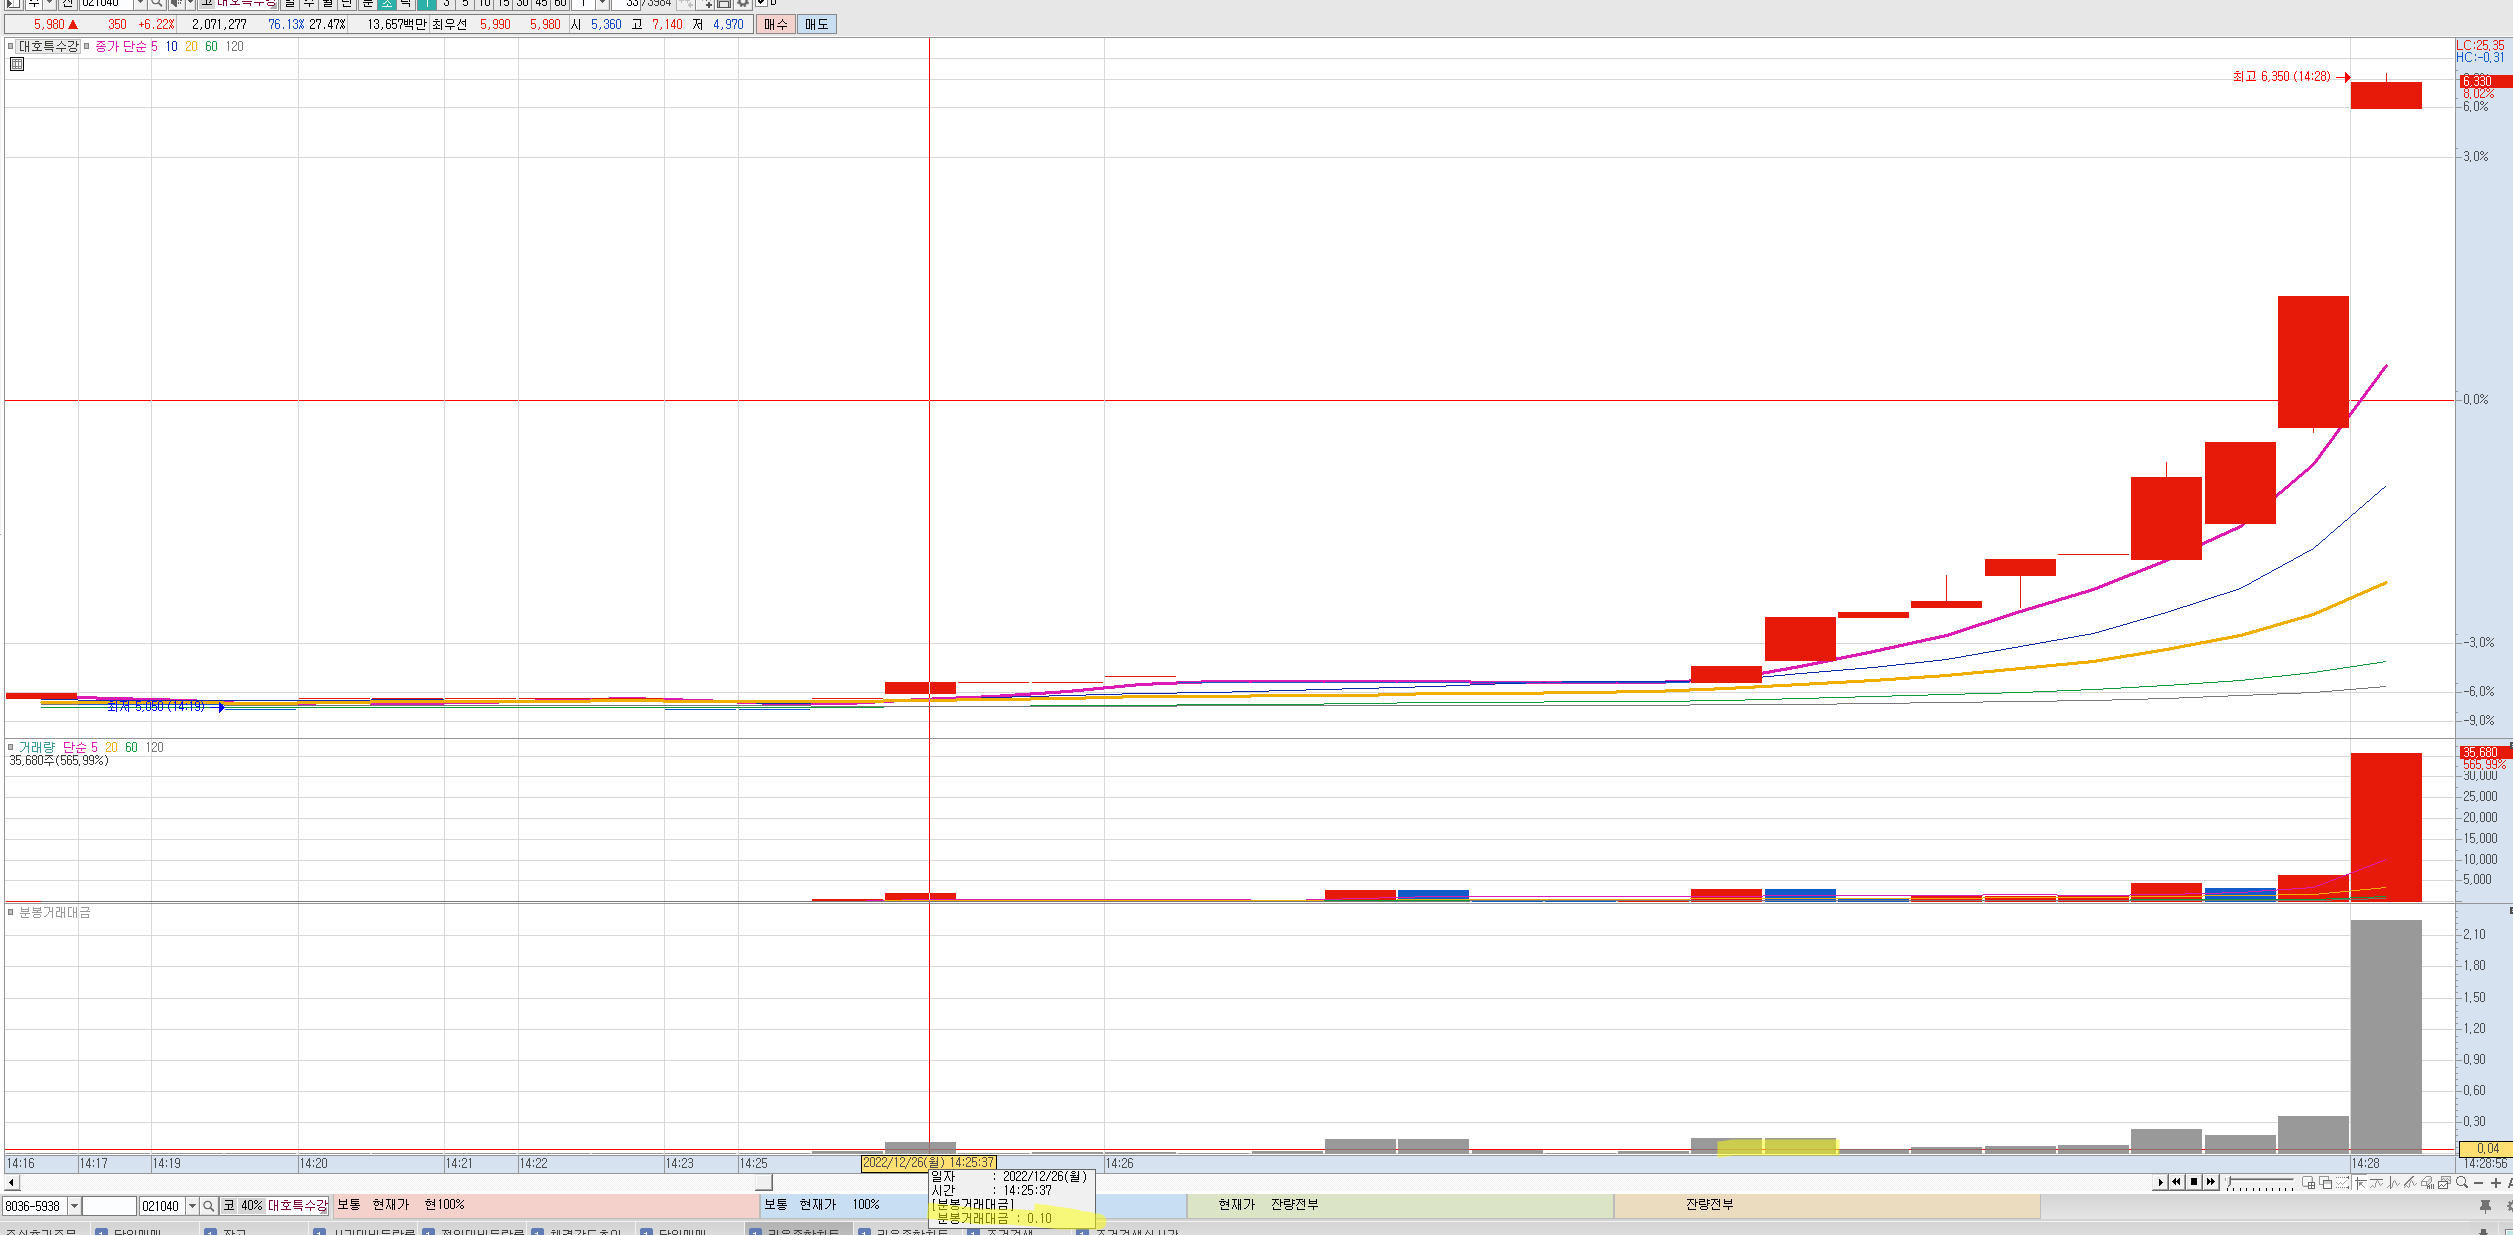
Task: Click the replay speed slider handle
Action: click(2229, 1181)
